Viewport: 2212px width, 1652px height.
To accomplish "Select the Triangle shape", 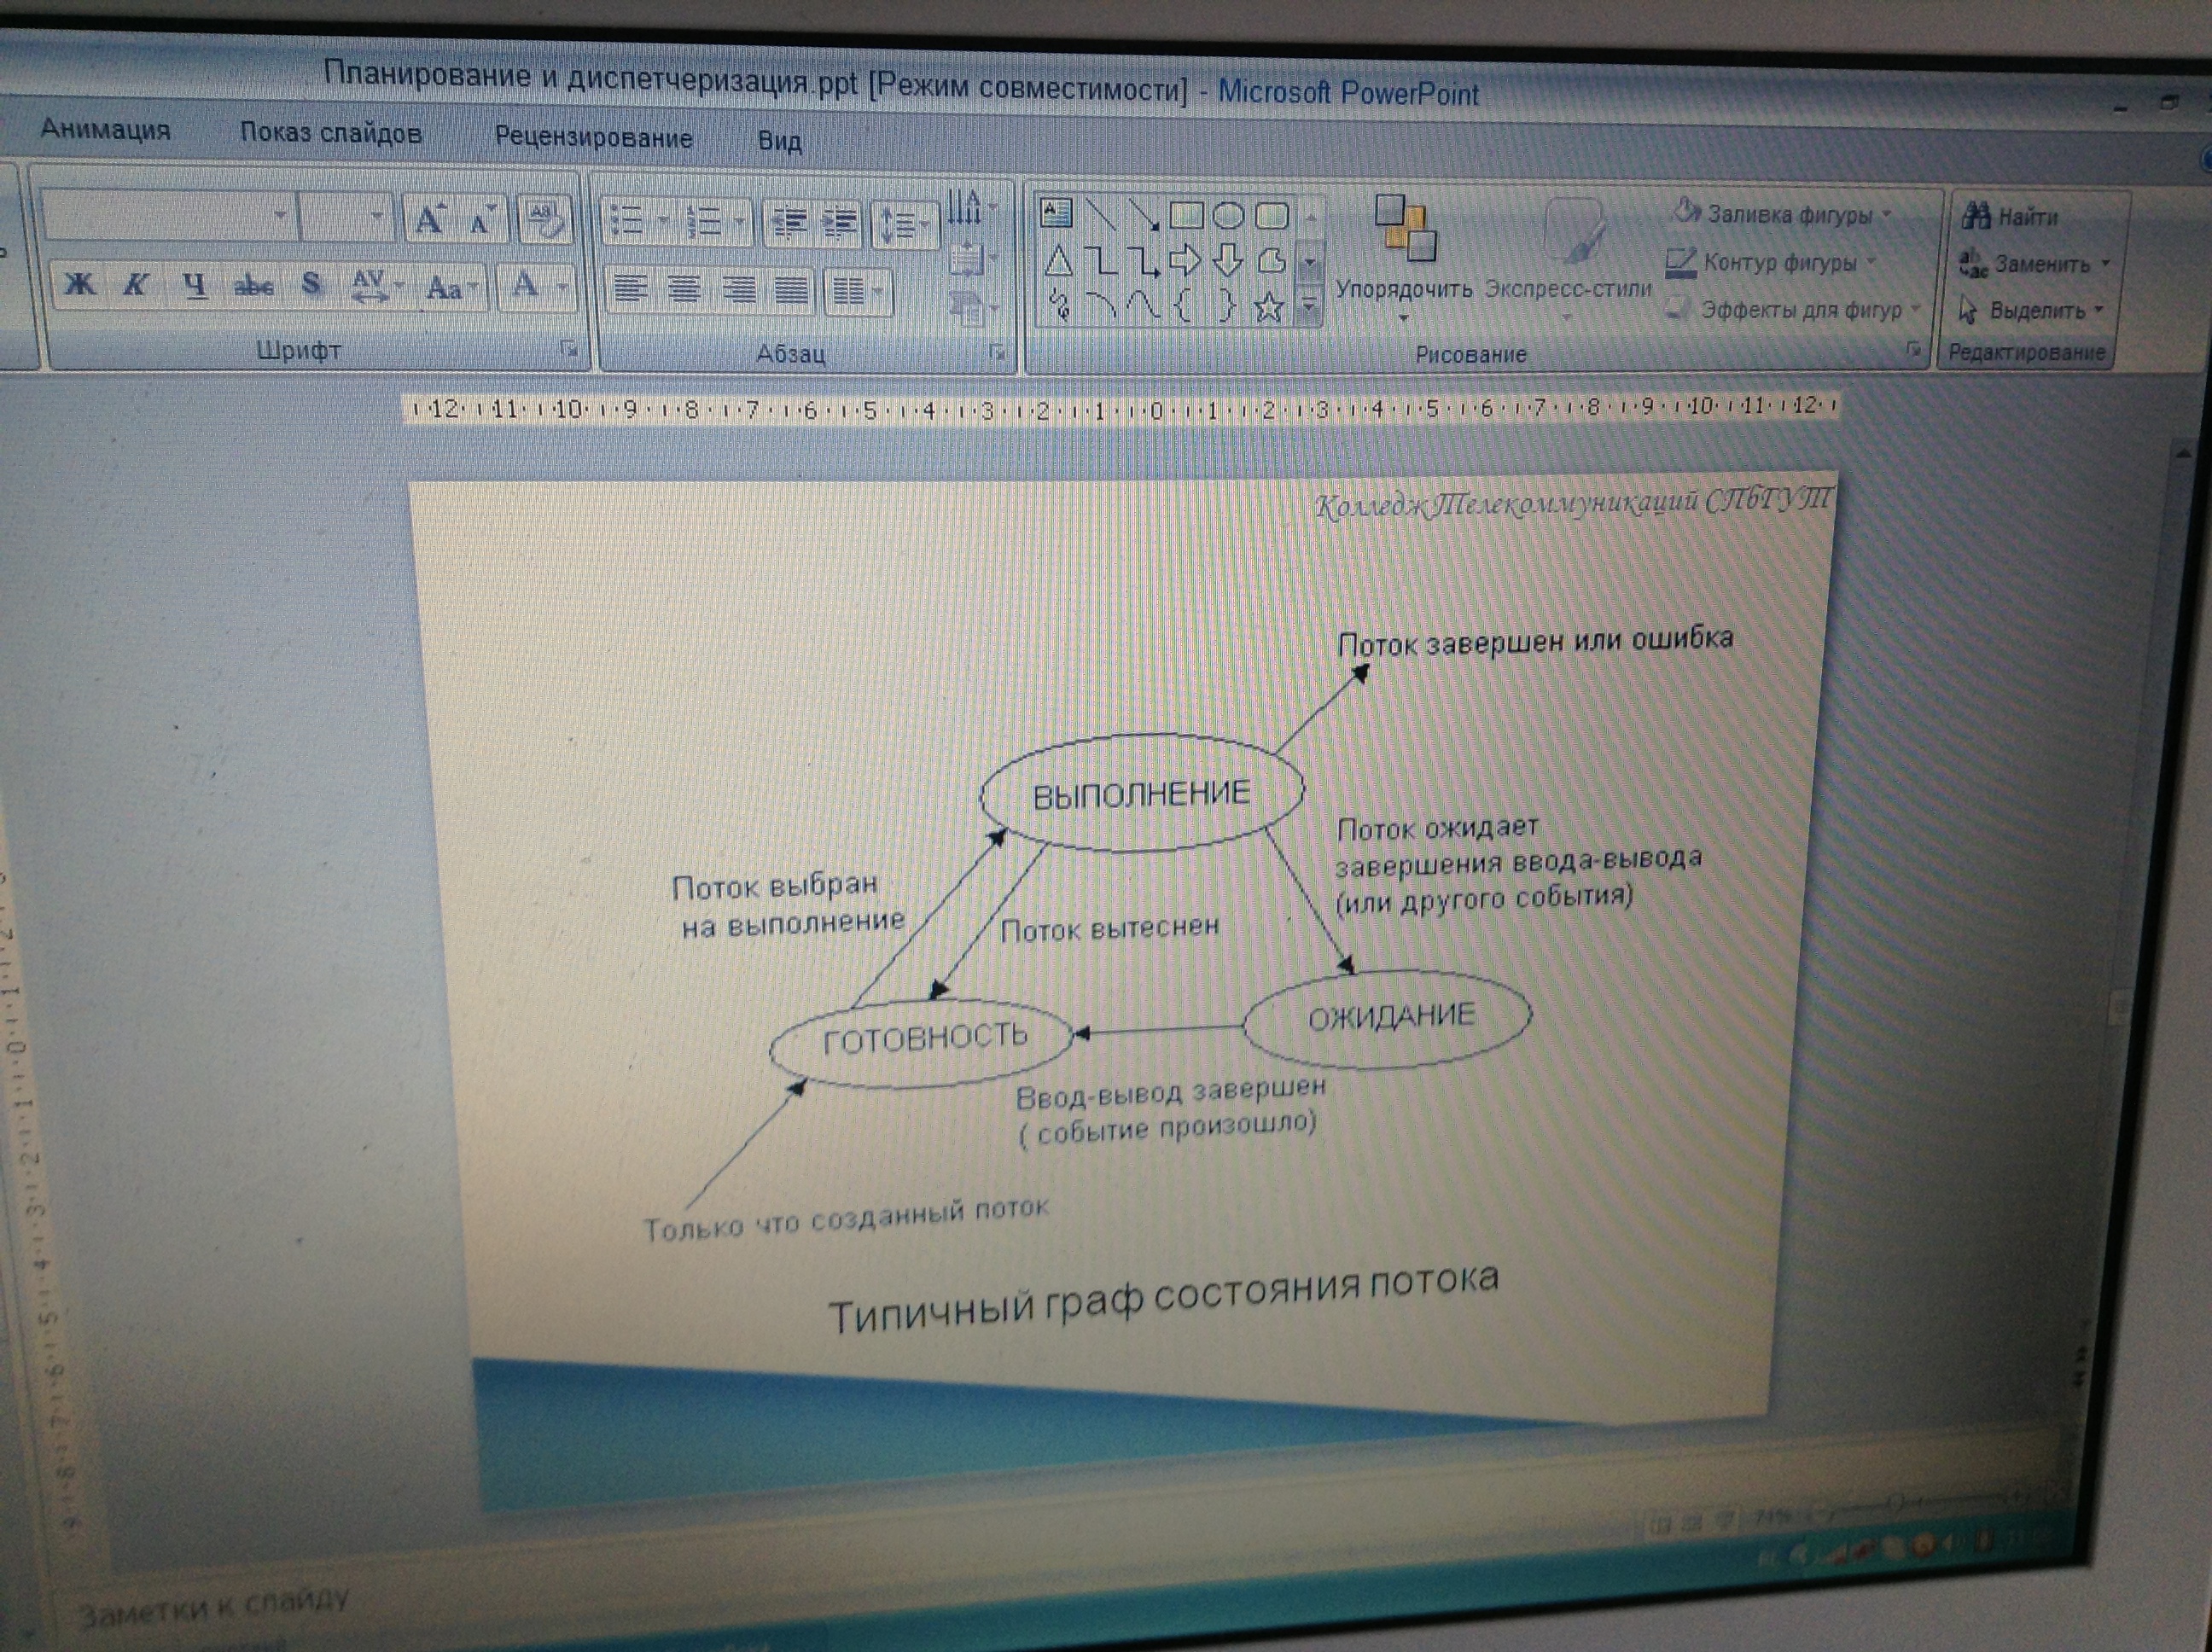I will tap(1058, 262).
